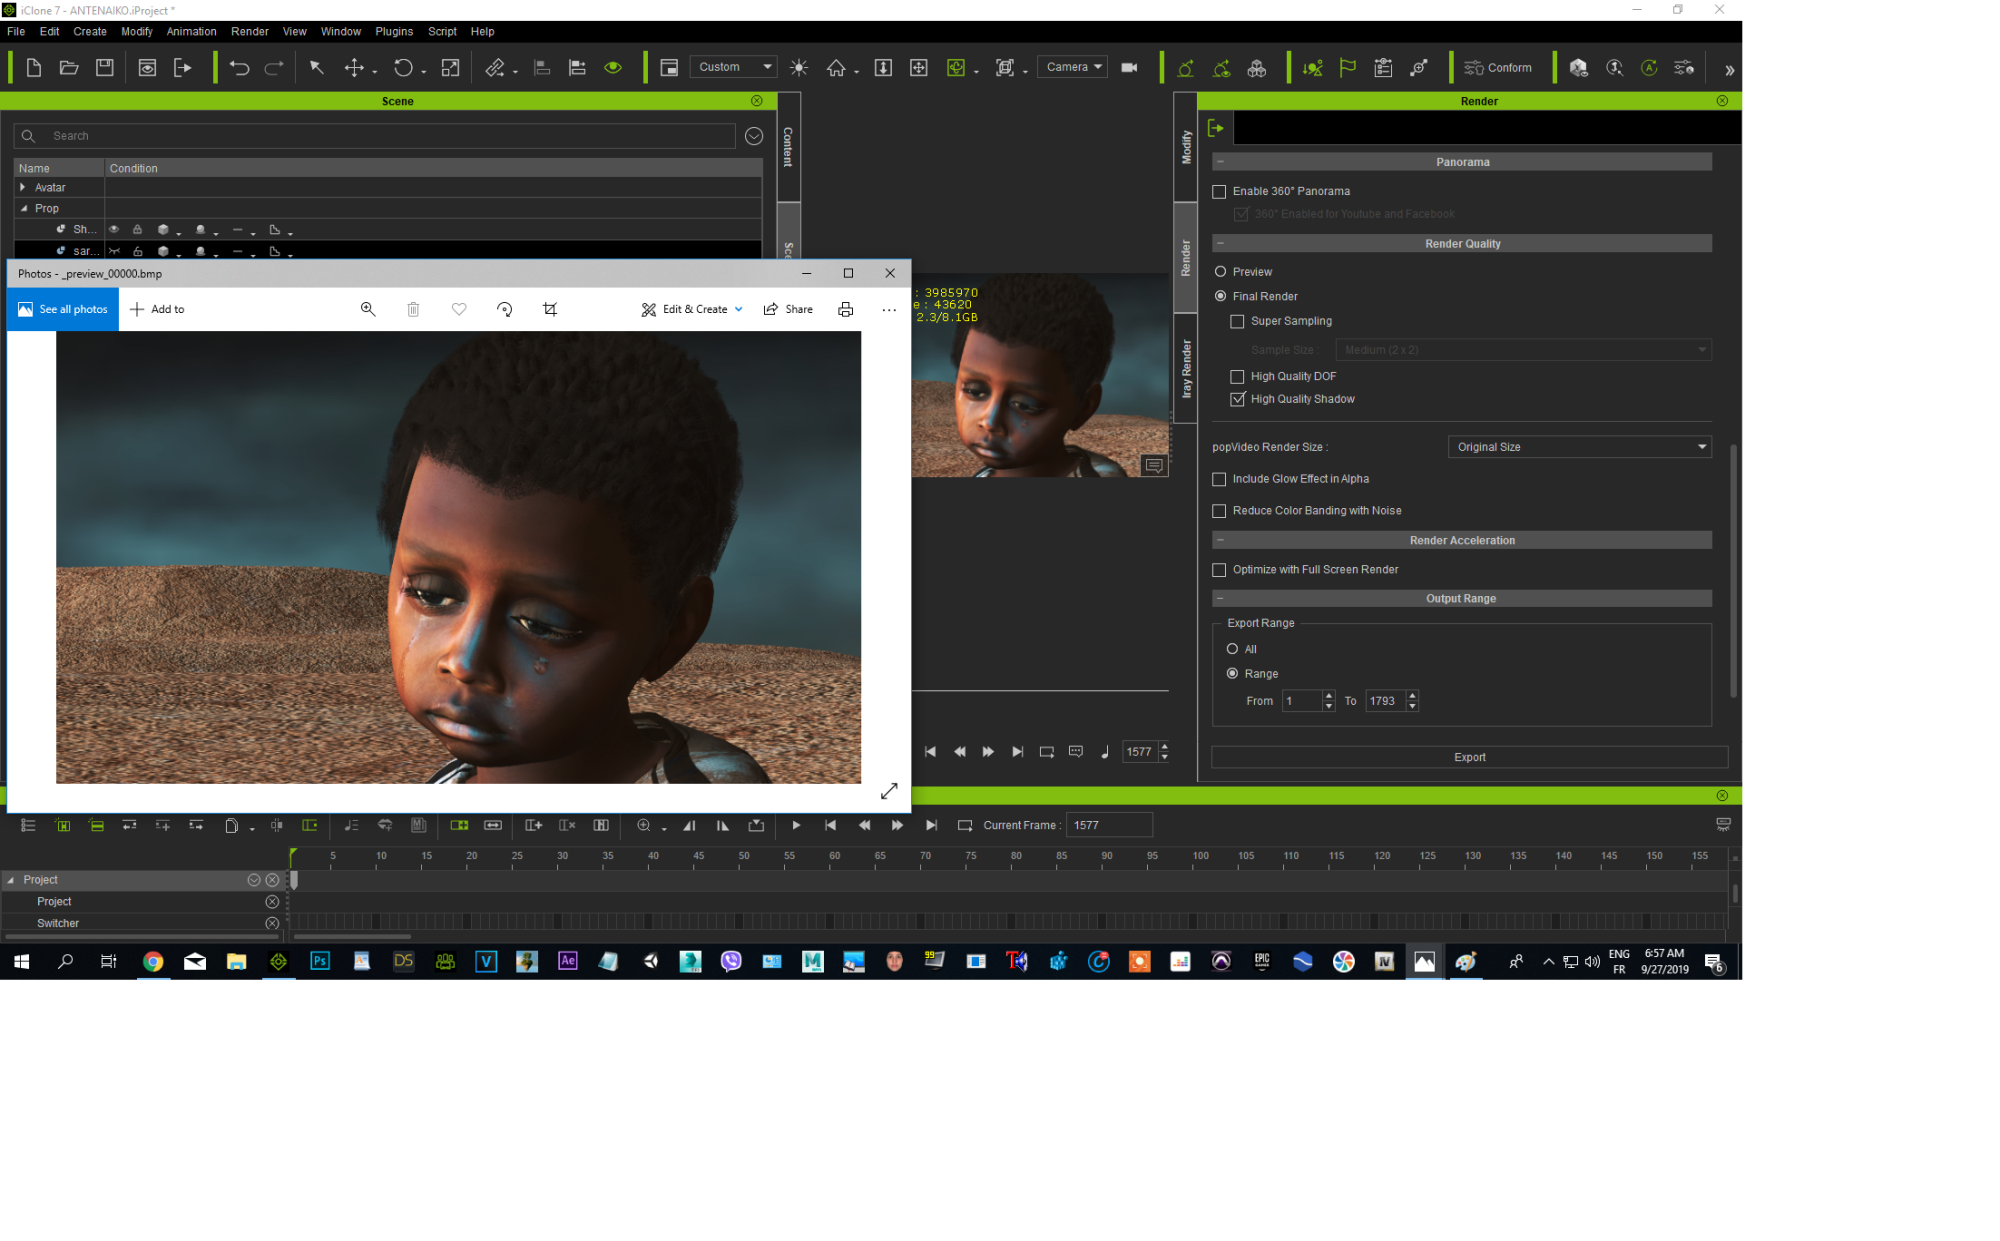2000x1241 pixels.
Task: Activate the Scale object tool
Action: click(x=451, y=68)
